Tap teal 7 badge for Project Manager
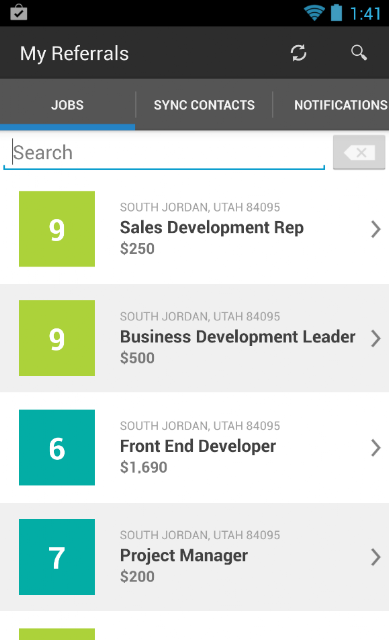 (x=57, y=557)
